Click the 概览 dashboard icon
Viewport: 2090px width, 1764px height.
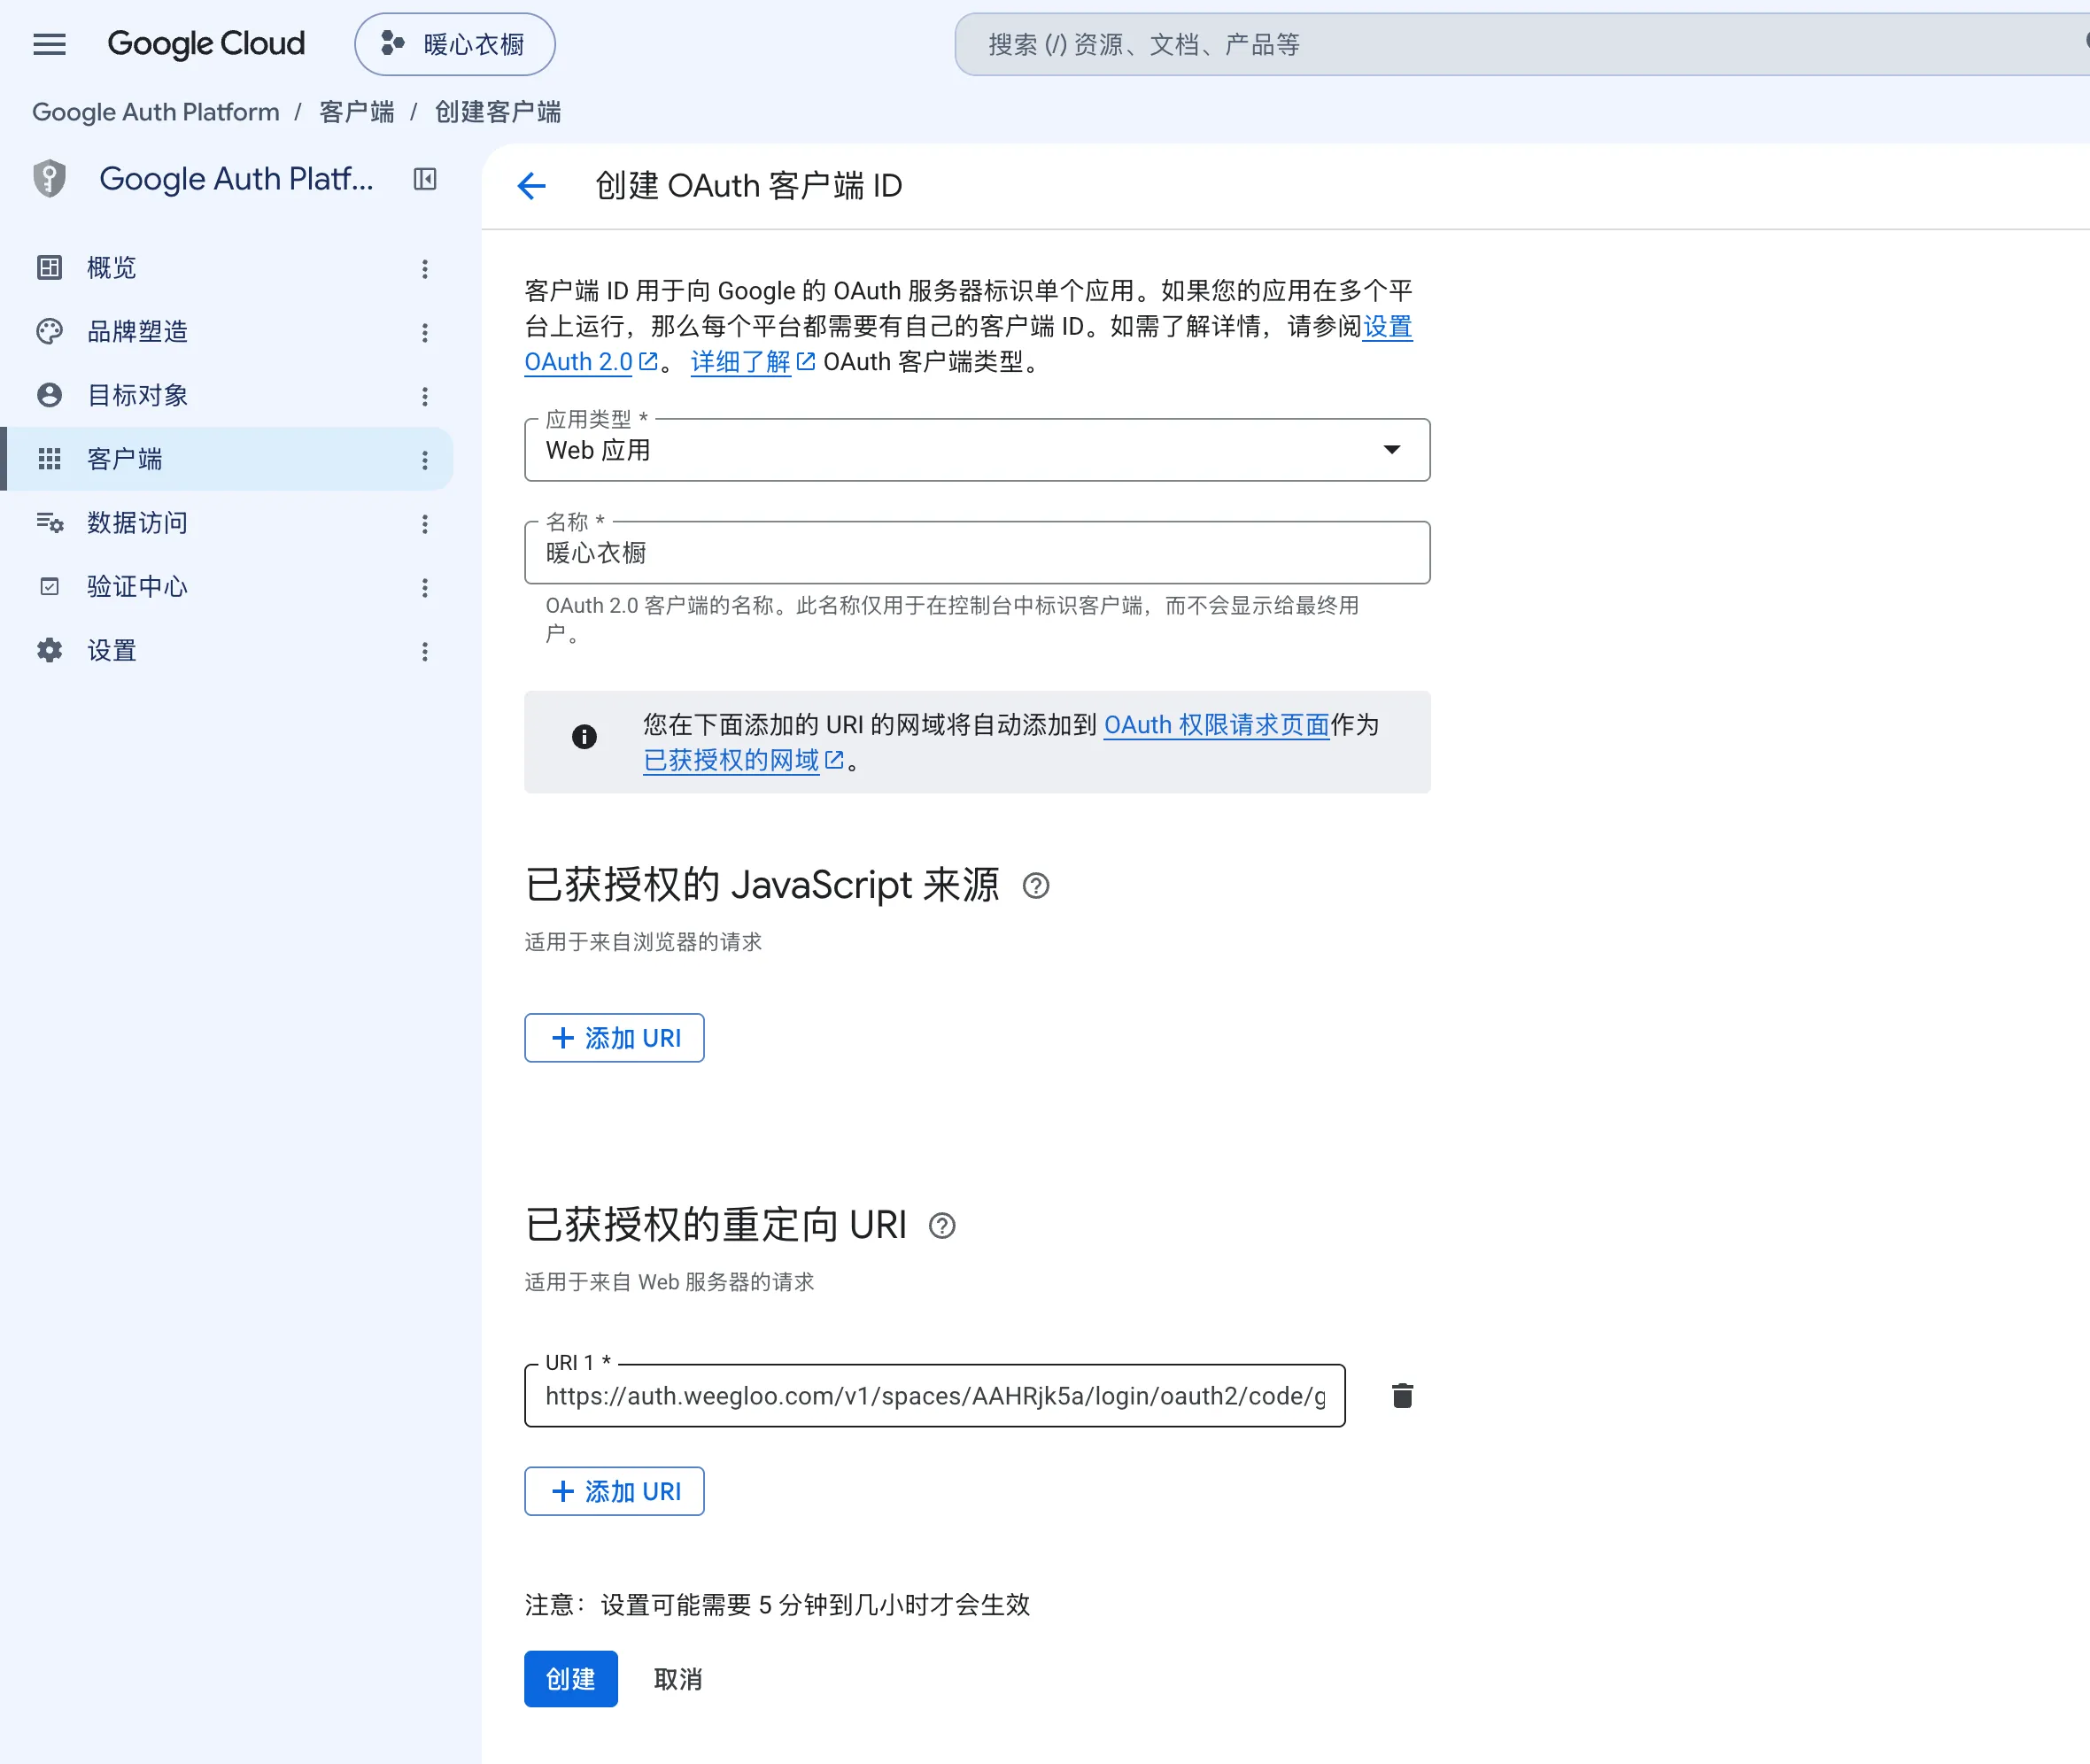[49, 268]
